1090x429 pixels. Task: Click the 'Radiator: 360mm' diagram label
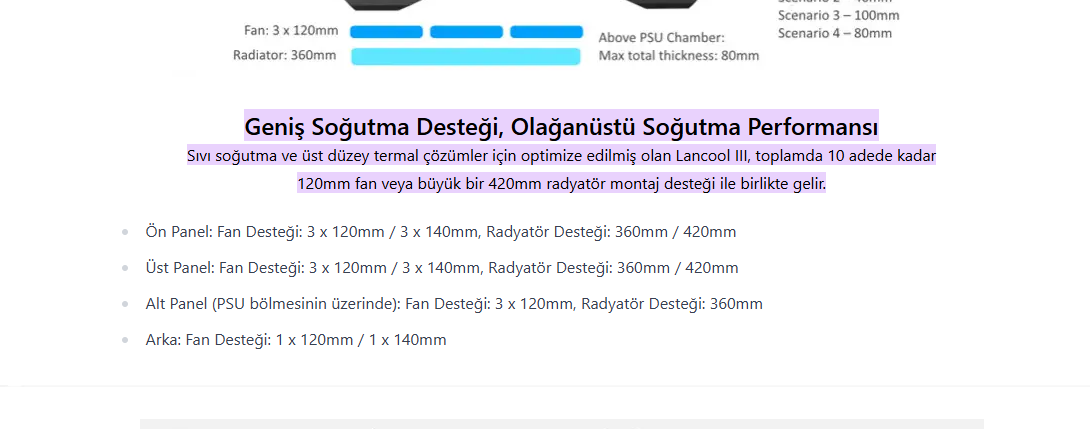(x=284, y=55)
